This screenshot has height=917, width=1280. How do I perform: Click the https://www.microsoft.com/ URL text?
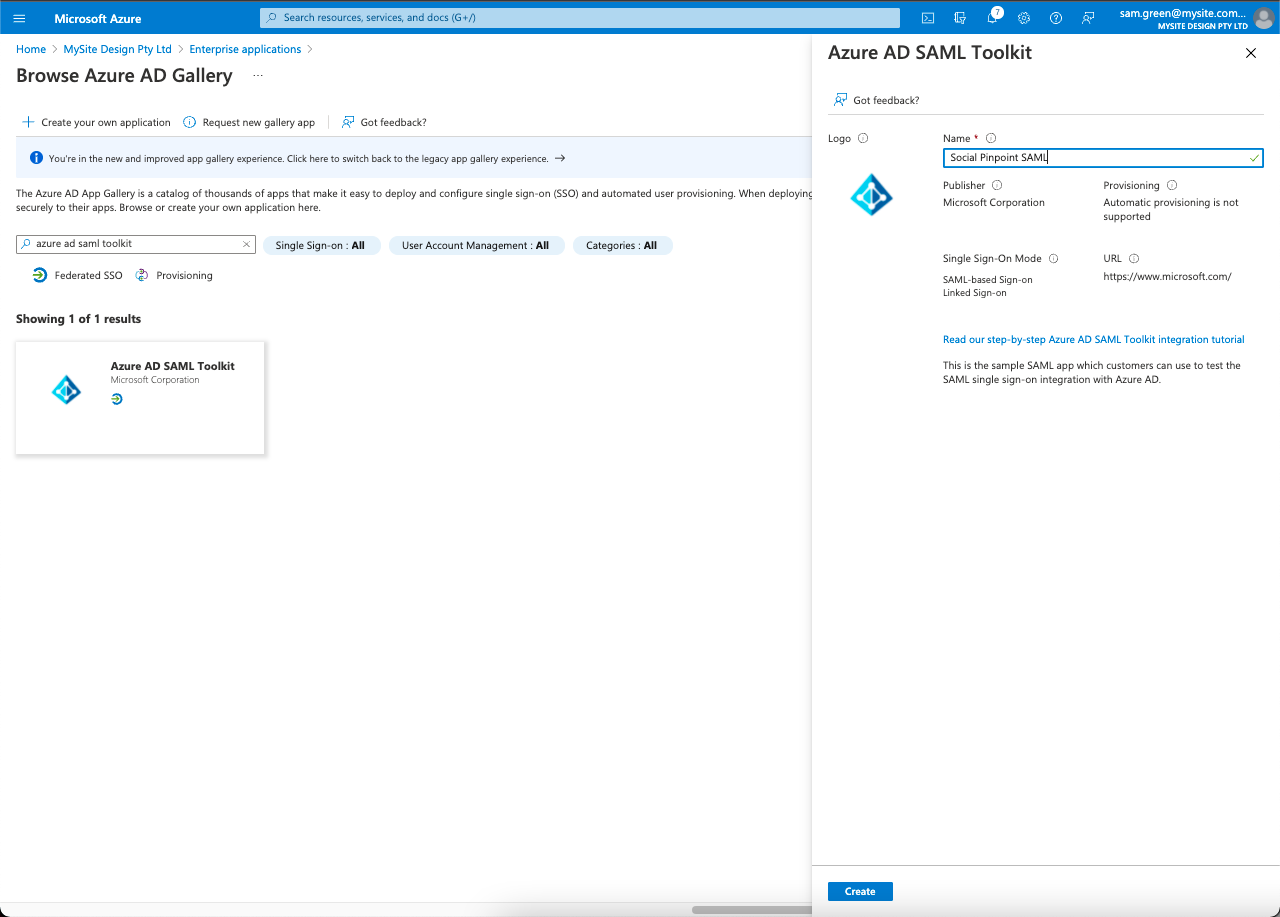pos(1167,277)
